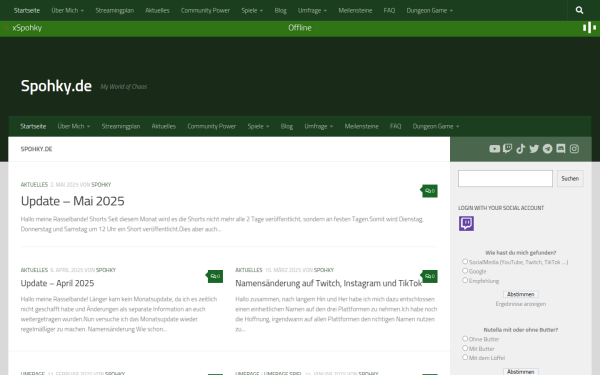Screen dimensions: 600x375
Task: Open the Twitch social icon in header
Action: pos(507,148)
